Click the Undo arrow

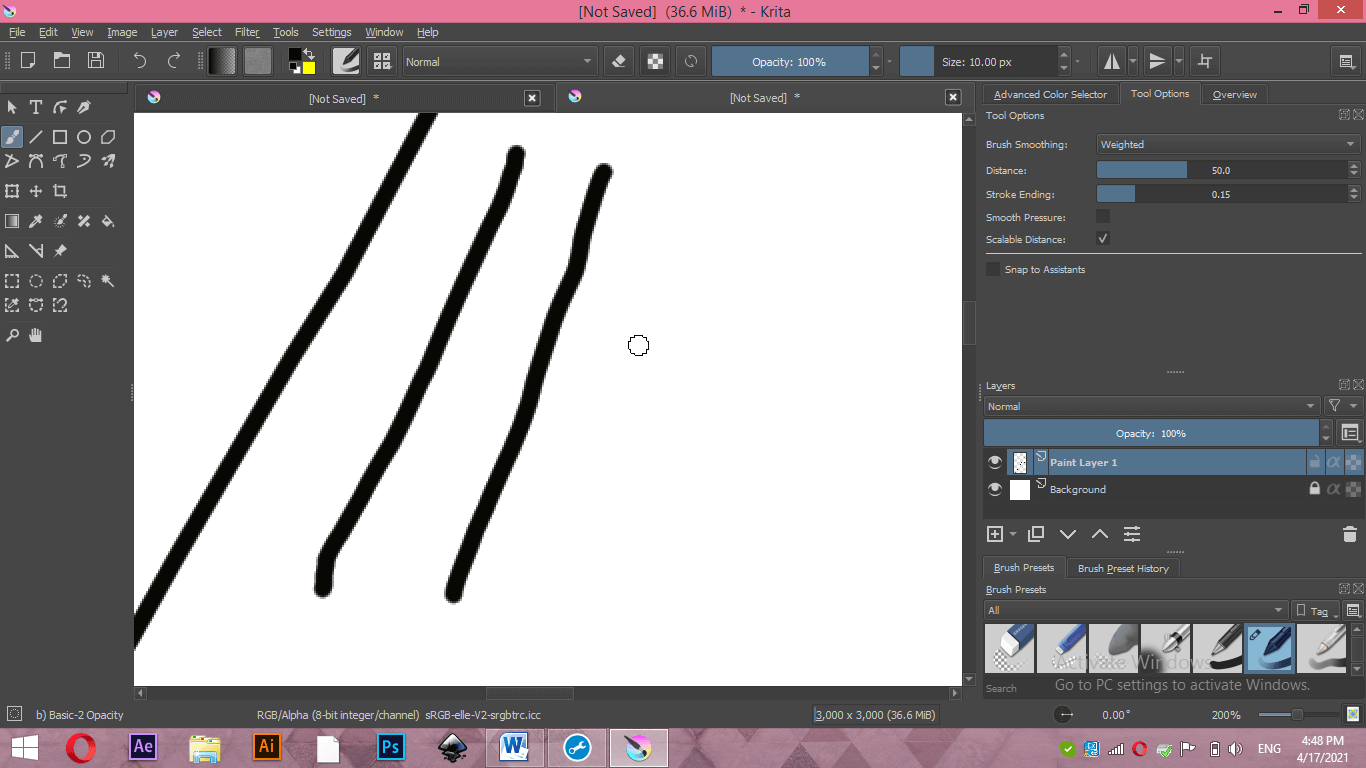(x=140, y=61)
